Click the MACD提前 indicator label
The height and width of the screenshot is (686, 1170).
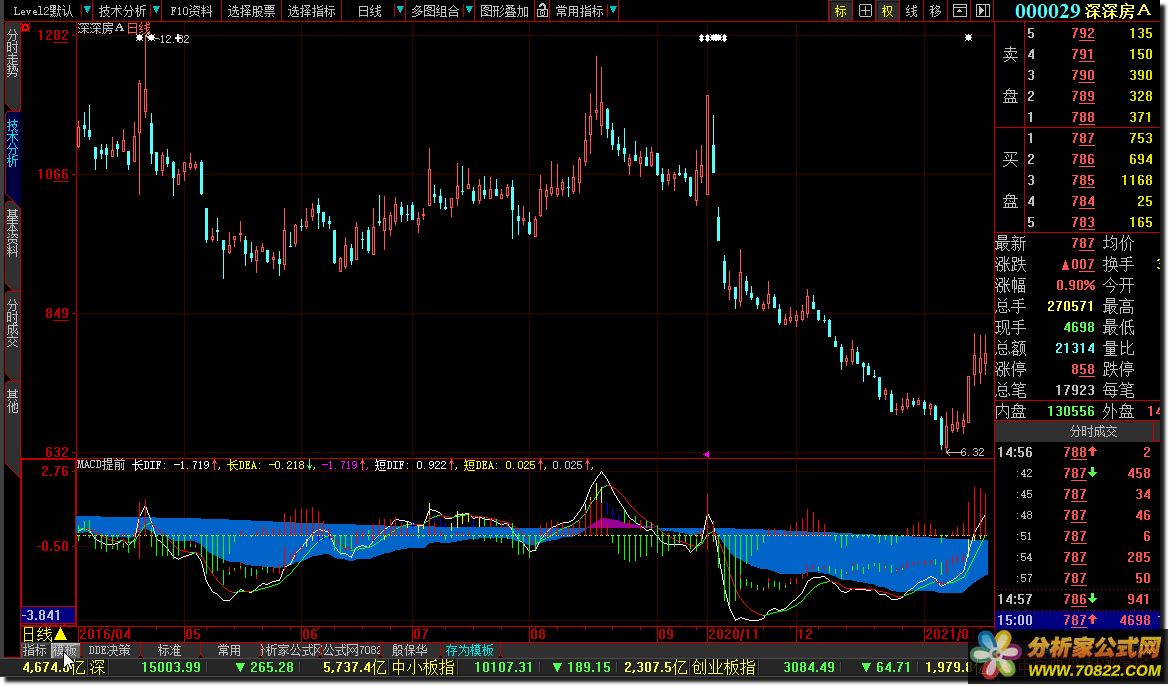(101, 465)
